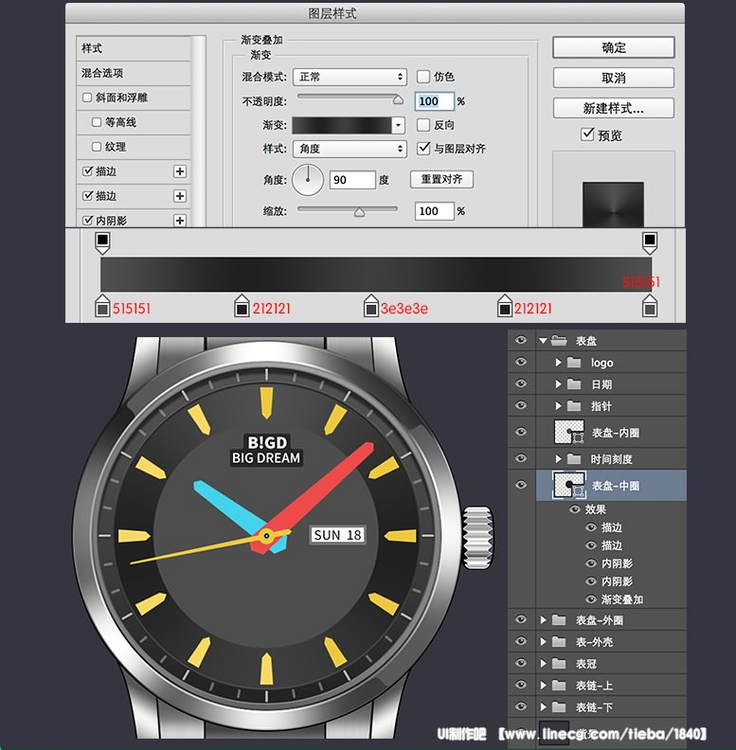The width and height of the screenshot is (736, 750).
Task: Open 混合选项 in the style list
Action: coord(133,73)
